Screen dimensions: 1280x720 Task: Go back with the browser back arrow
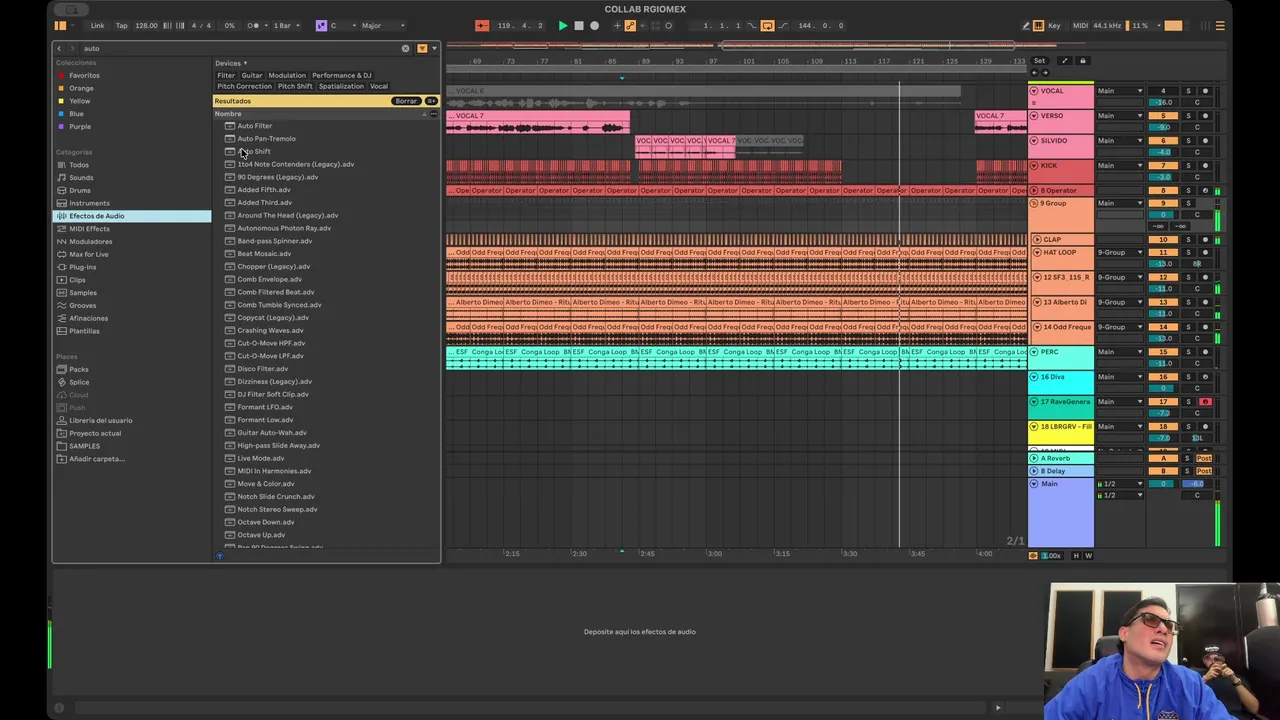[59, 48]
